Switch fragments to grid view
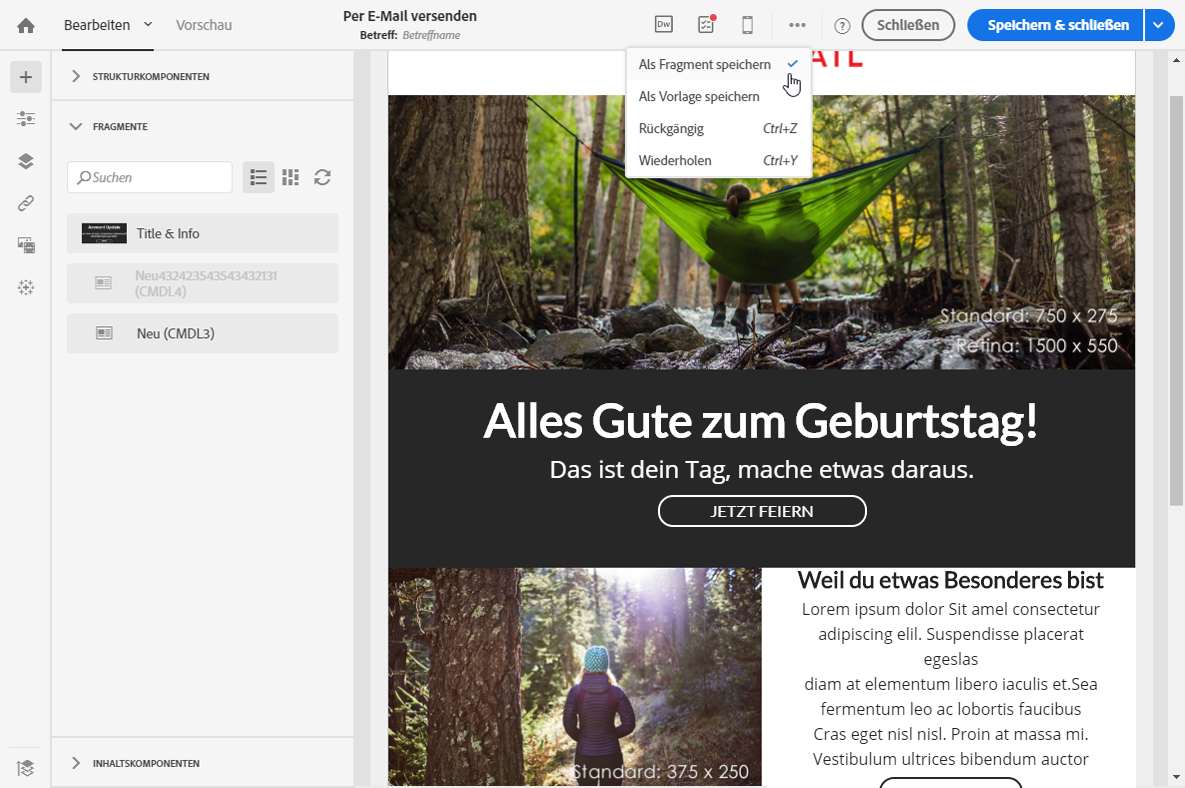 [291, 178]
